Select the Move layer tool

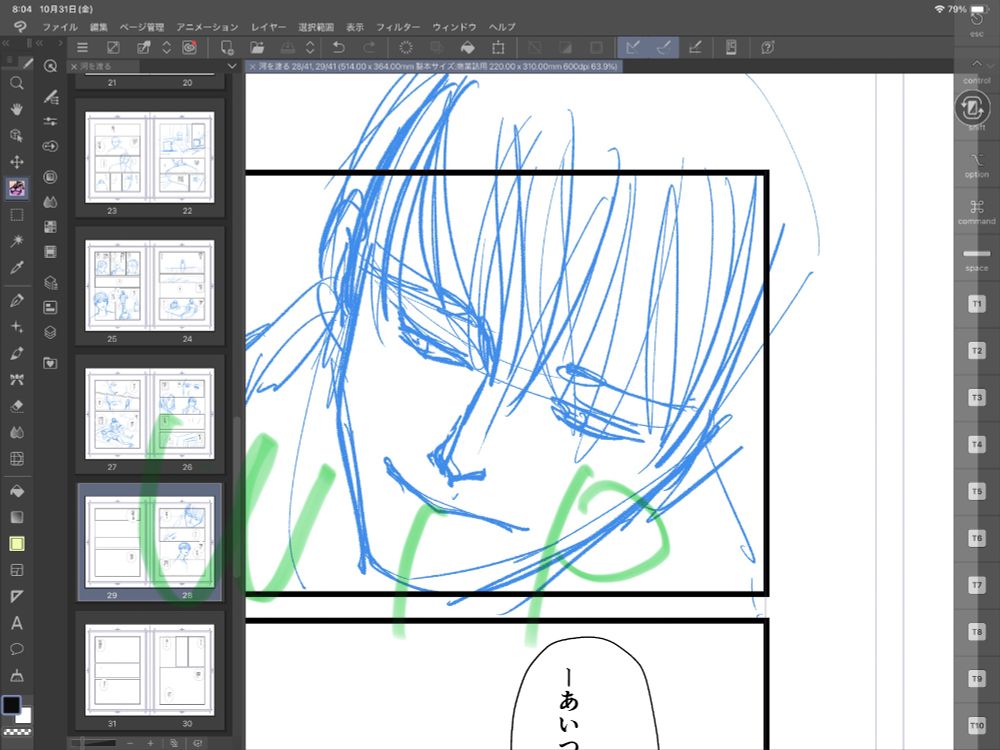(17, 161)
